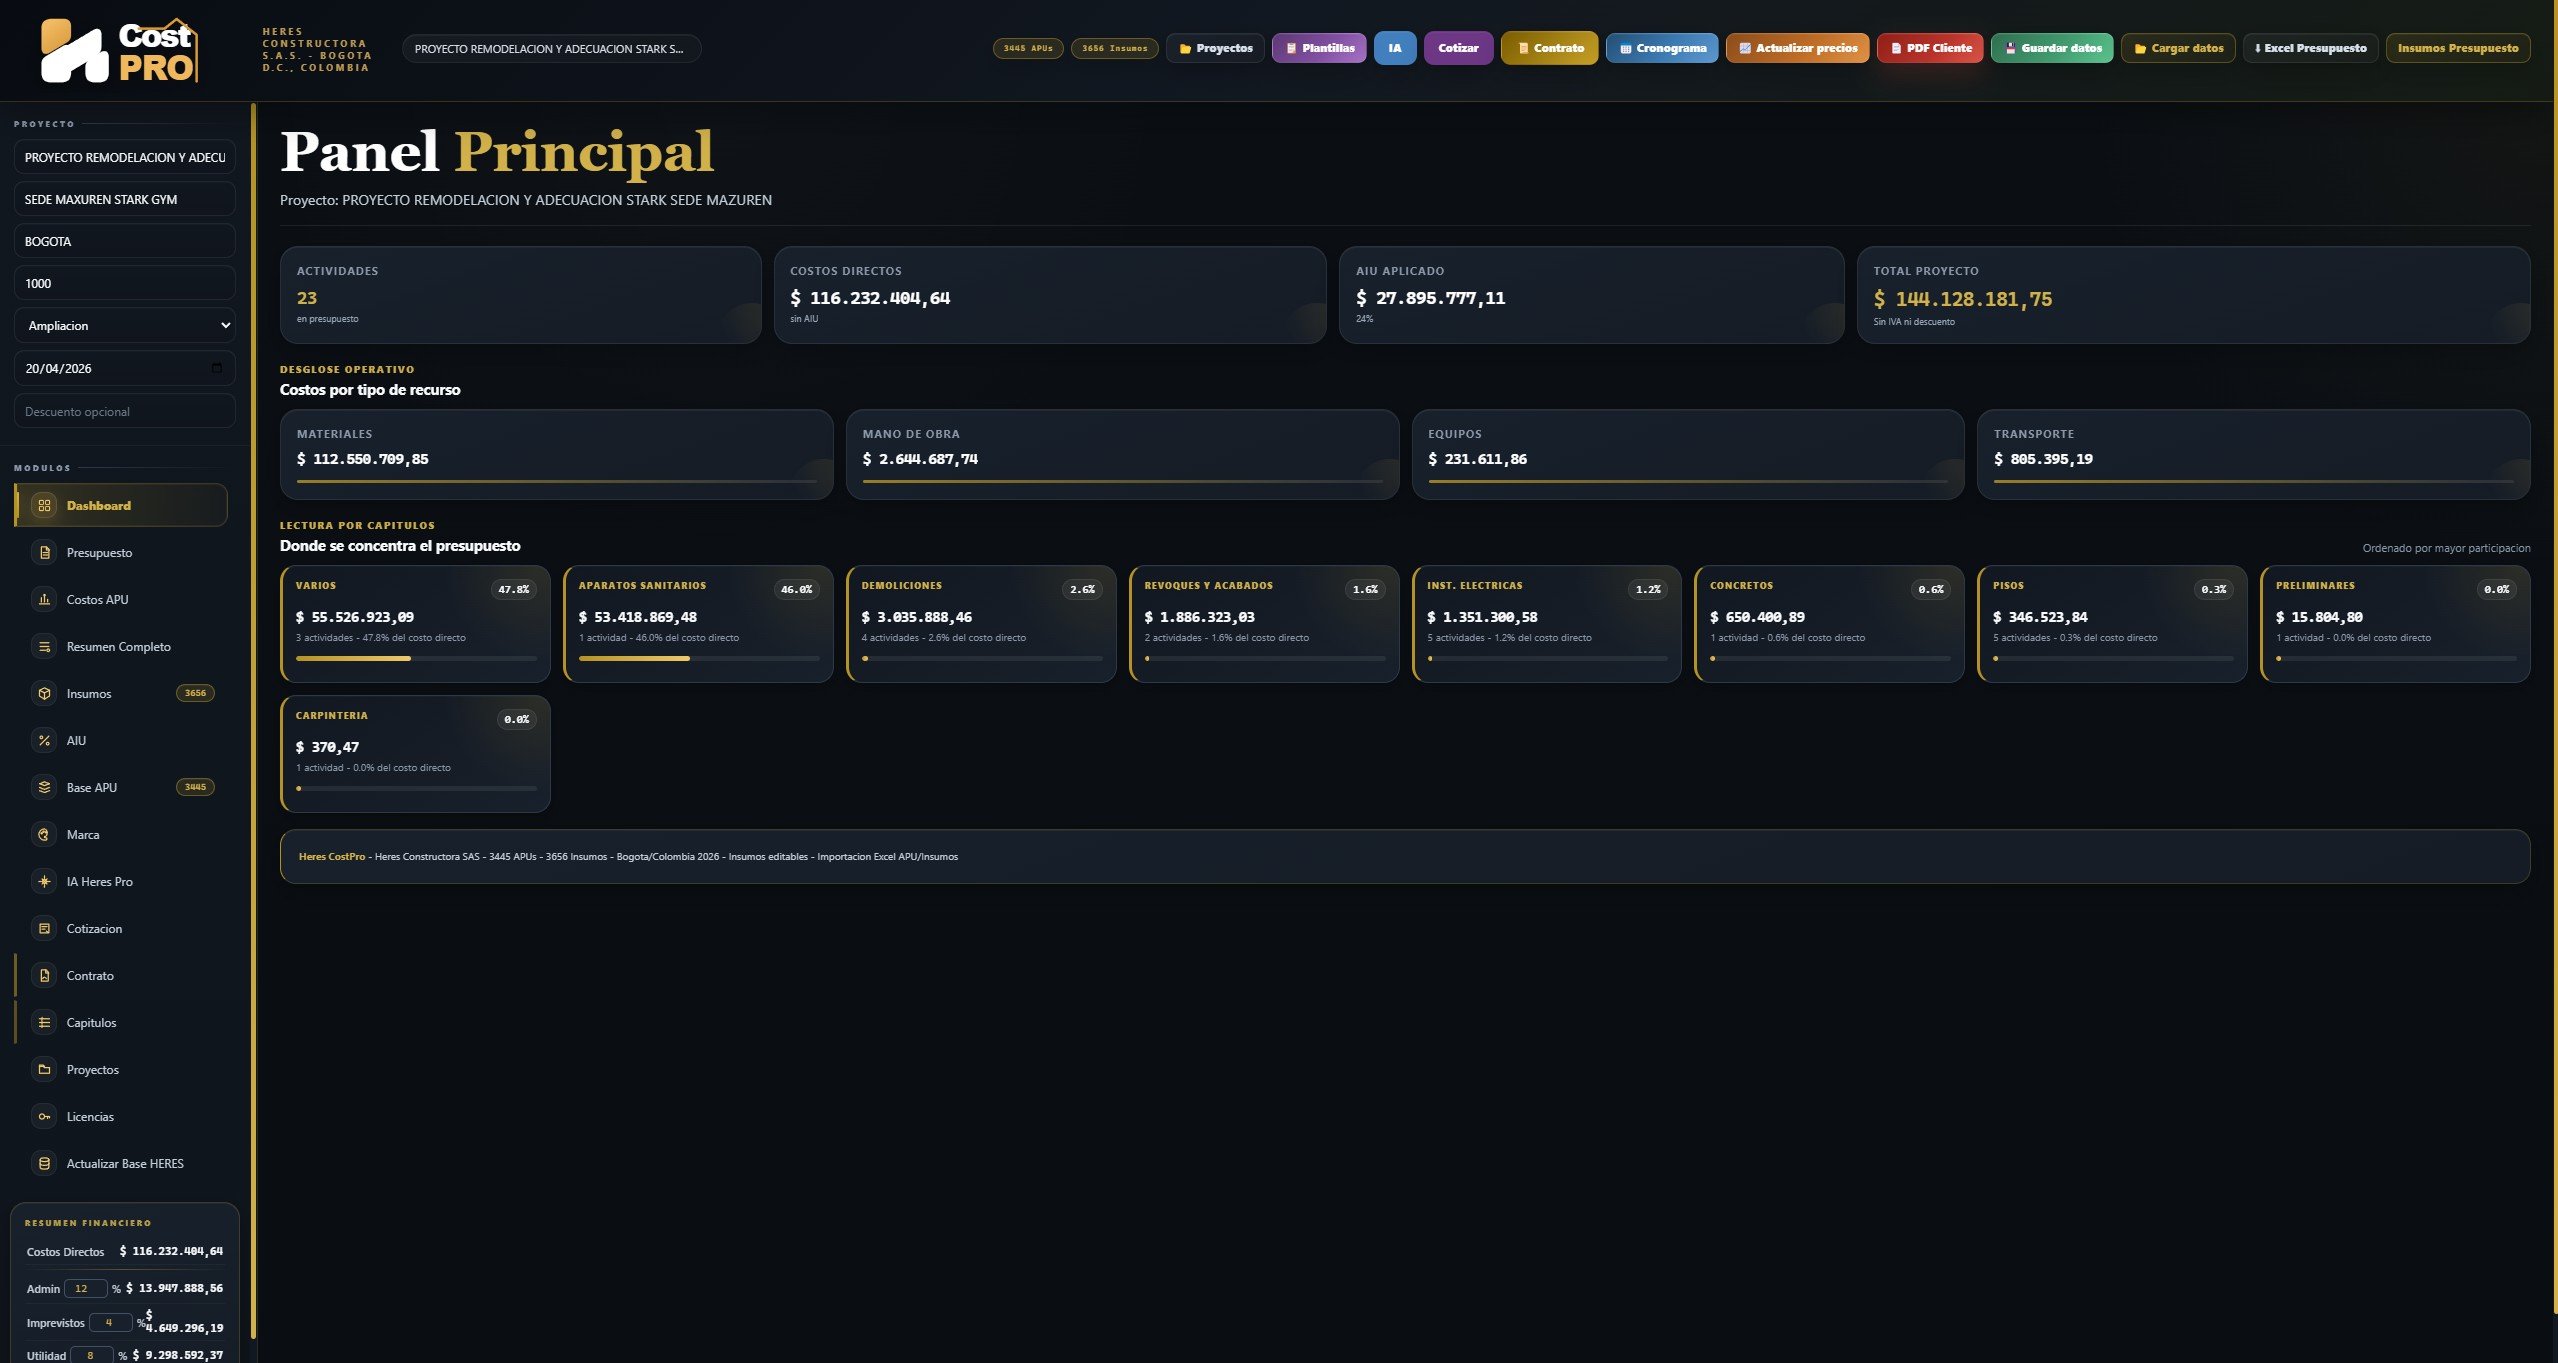Screen dimensions: 2558x1363
Task: Click the Descuento opcional field
Action: click(125, 411)
